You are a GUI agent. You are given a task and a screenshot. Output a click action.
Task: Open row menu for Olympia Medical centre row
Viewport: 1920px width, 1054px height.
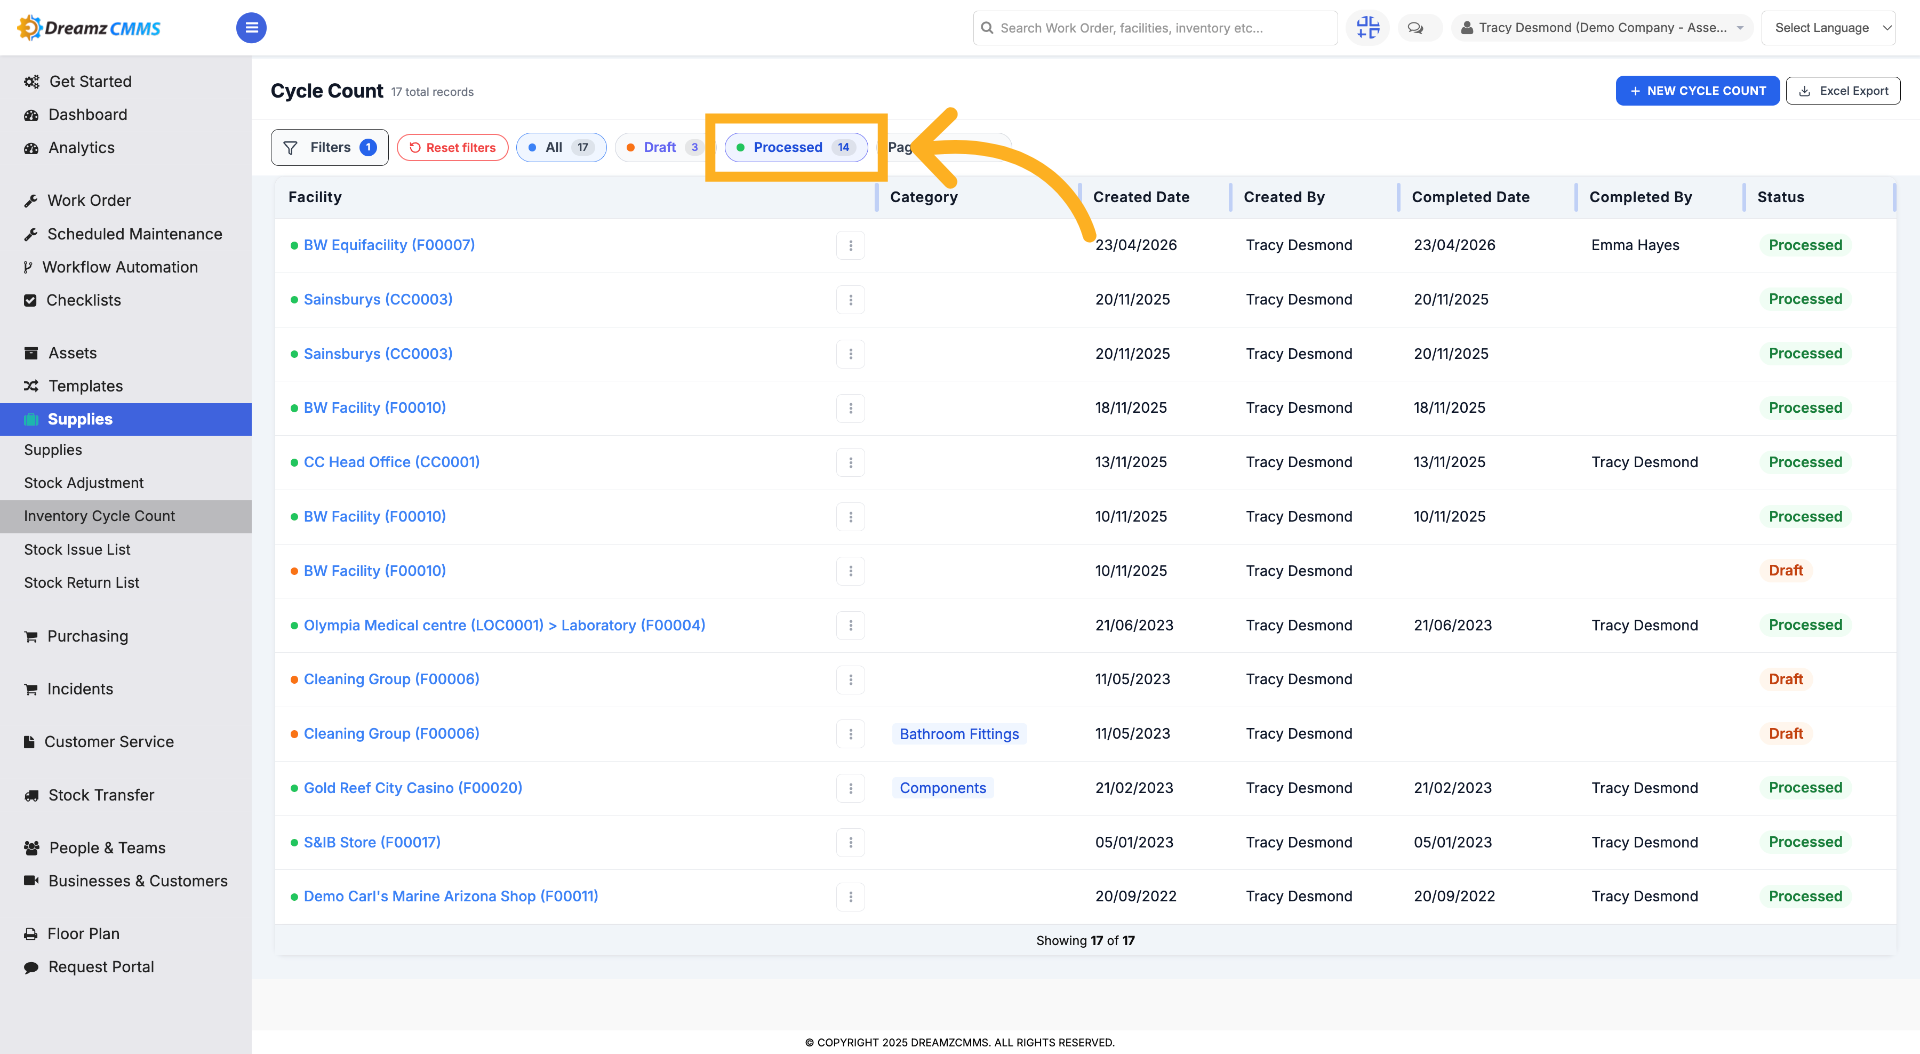tap(851, 625)
